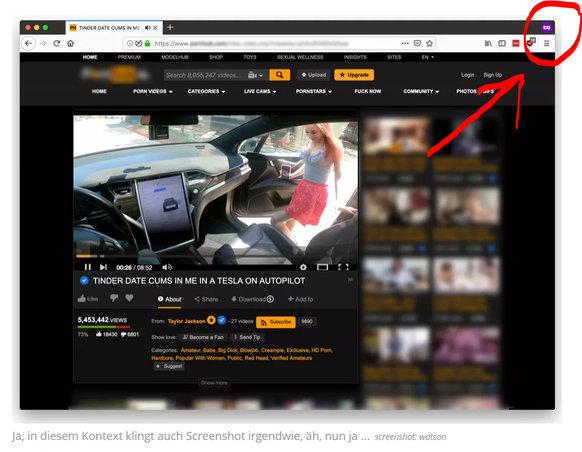Viewport: 582px width, 452px height.
Task: Click the Suggest plus button
Action: click(169, 366)
